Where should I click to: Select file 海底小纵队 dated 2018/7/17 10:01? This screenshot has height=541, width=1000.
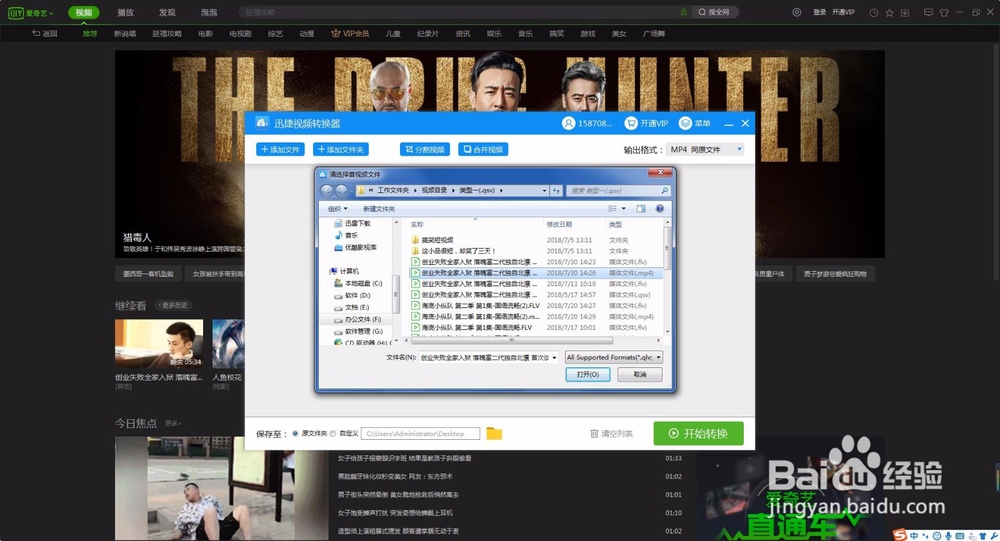pyautogui.click(x=536, y=327)
